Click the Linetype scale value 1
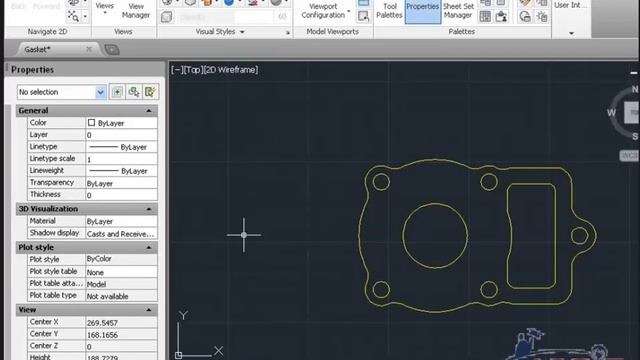Image resolution: width=640 pixels, height=360 pixels. point(121,159)
